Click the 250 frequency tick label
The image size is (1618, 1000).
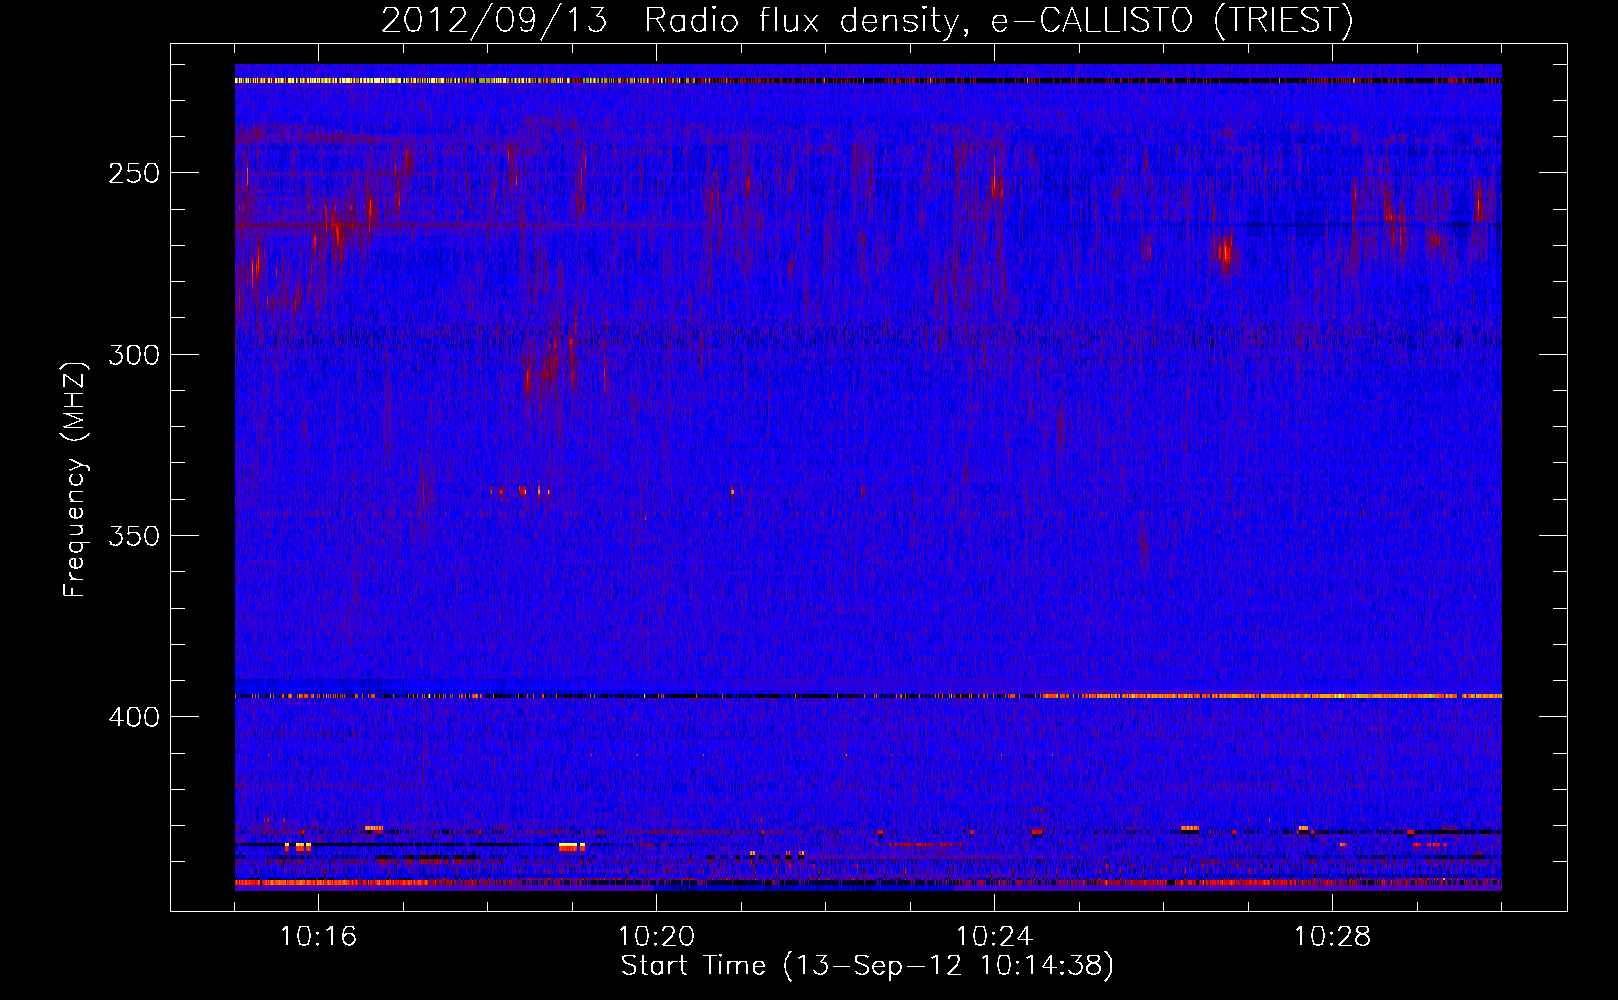tap(134, 173)
